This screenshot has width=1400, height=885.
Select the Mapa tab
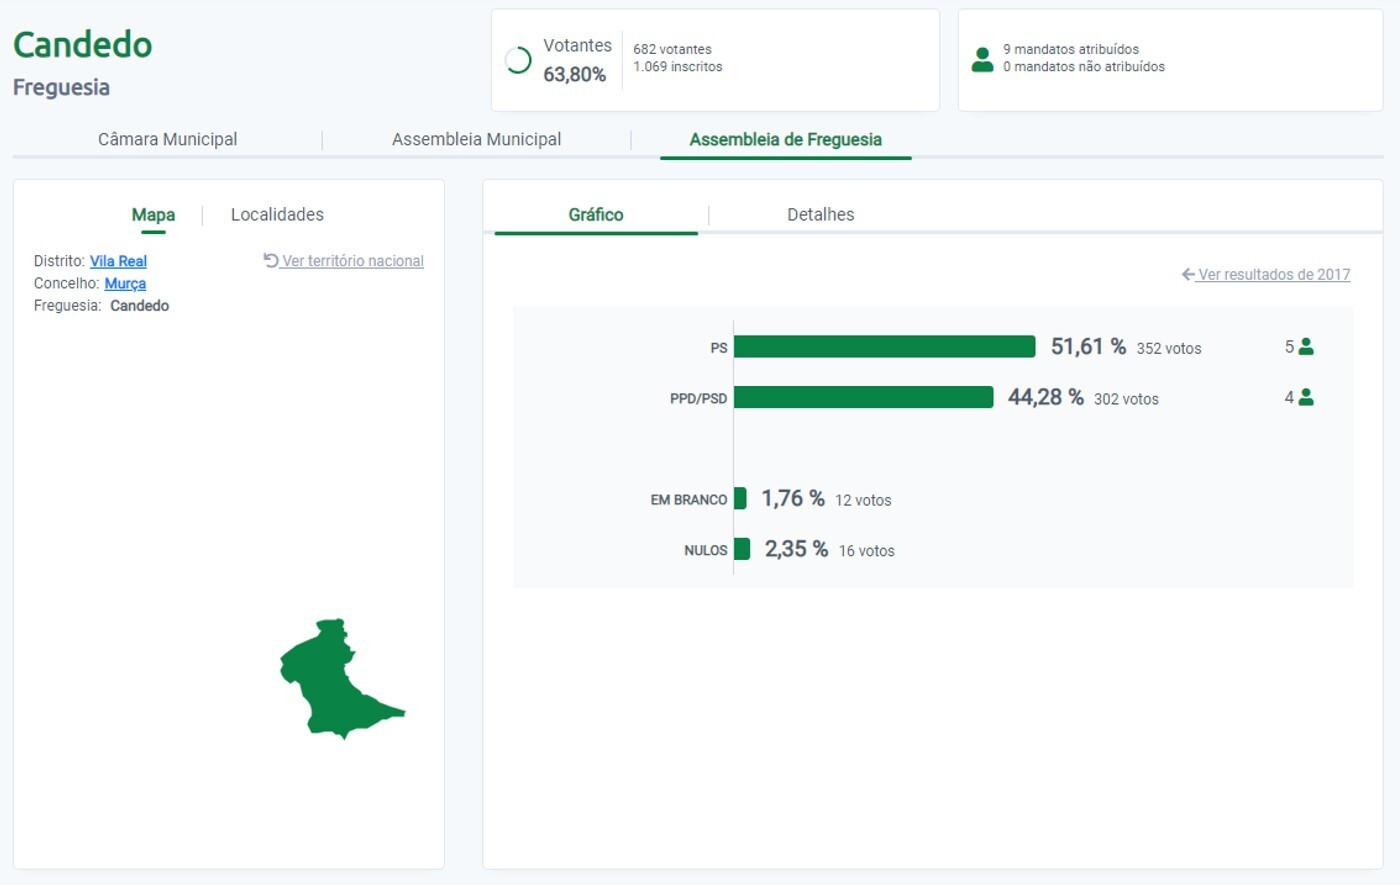(x=153, y=214)
